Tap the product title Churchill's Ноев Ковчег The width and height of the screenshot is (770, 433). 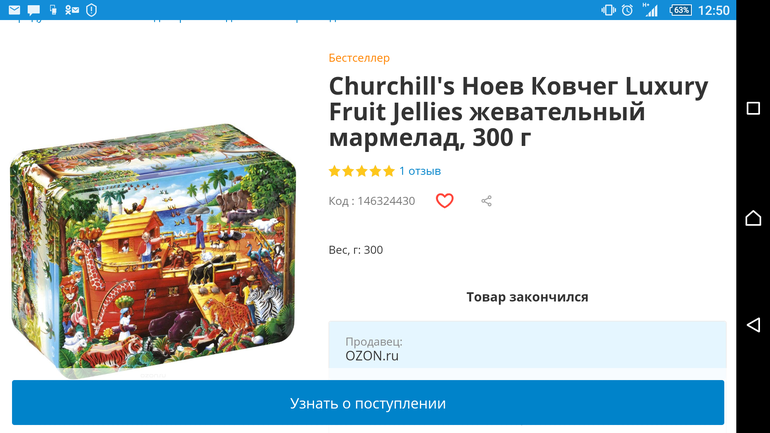coord(519,112)
